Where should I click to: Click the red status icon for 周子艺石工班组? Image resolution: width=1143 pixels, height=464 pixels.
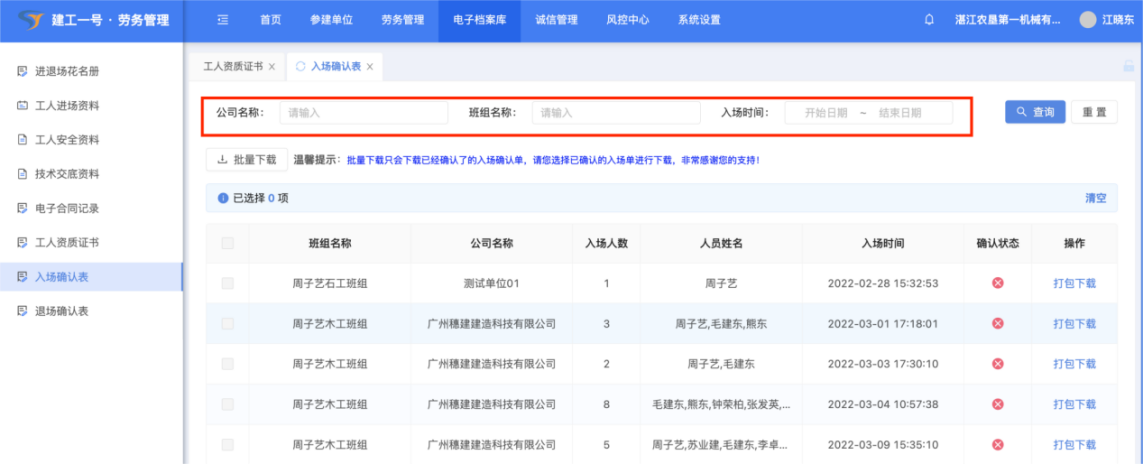click(x=997, y=283)
